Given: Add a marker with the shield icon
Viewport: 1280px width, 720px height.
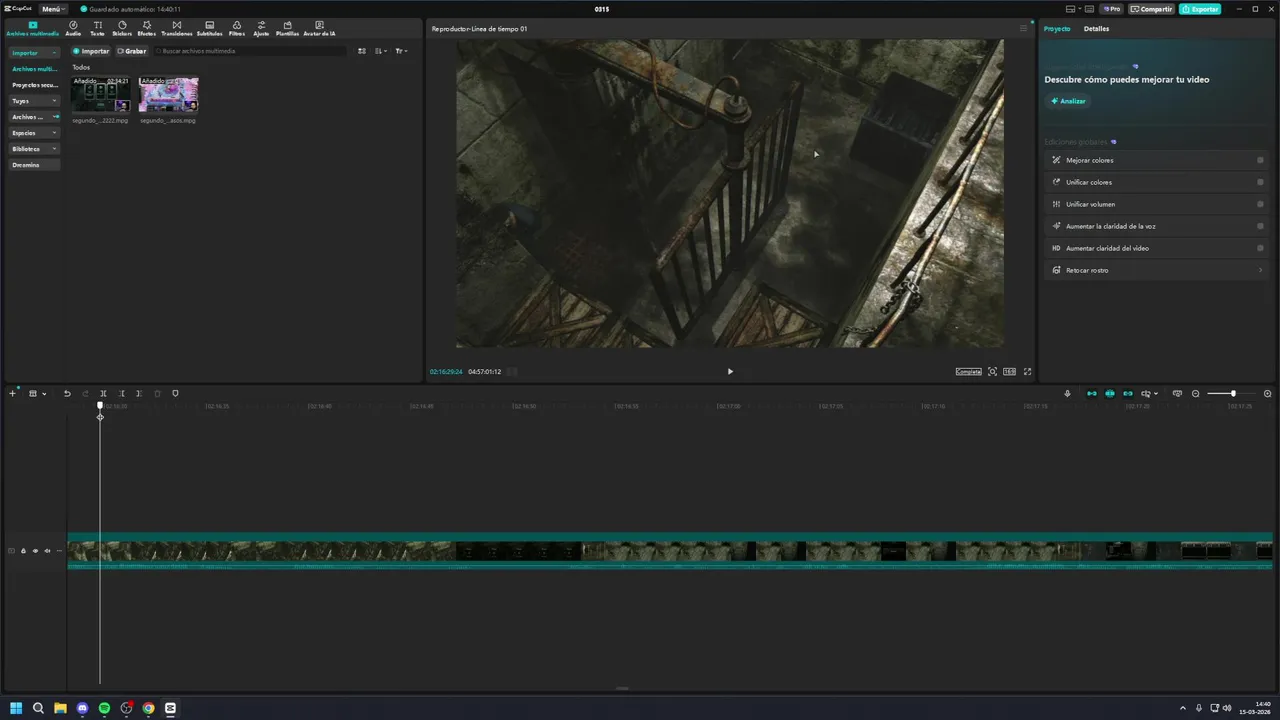Looking at the screenshot, I should [x=175, y=394].
